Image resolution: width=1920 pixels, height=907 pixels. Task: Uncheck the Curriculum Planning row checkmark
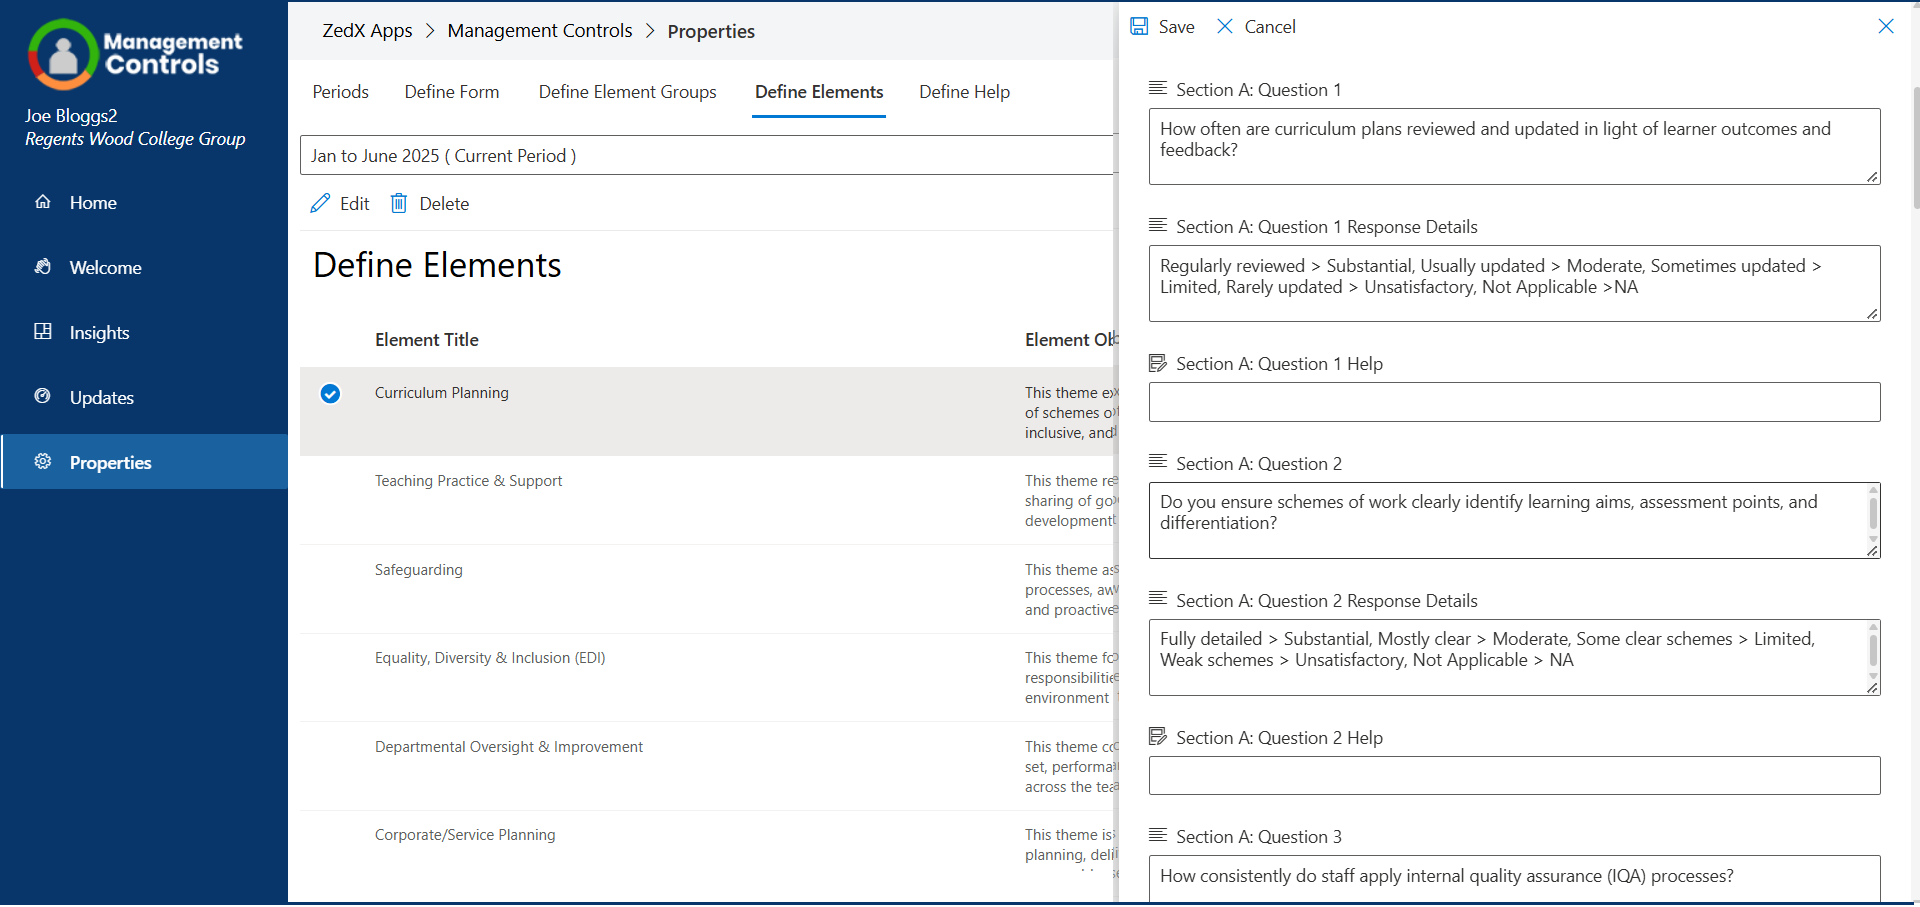[x=330, y=394]
